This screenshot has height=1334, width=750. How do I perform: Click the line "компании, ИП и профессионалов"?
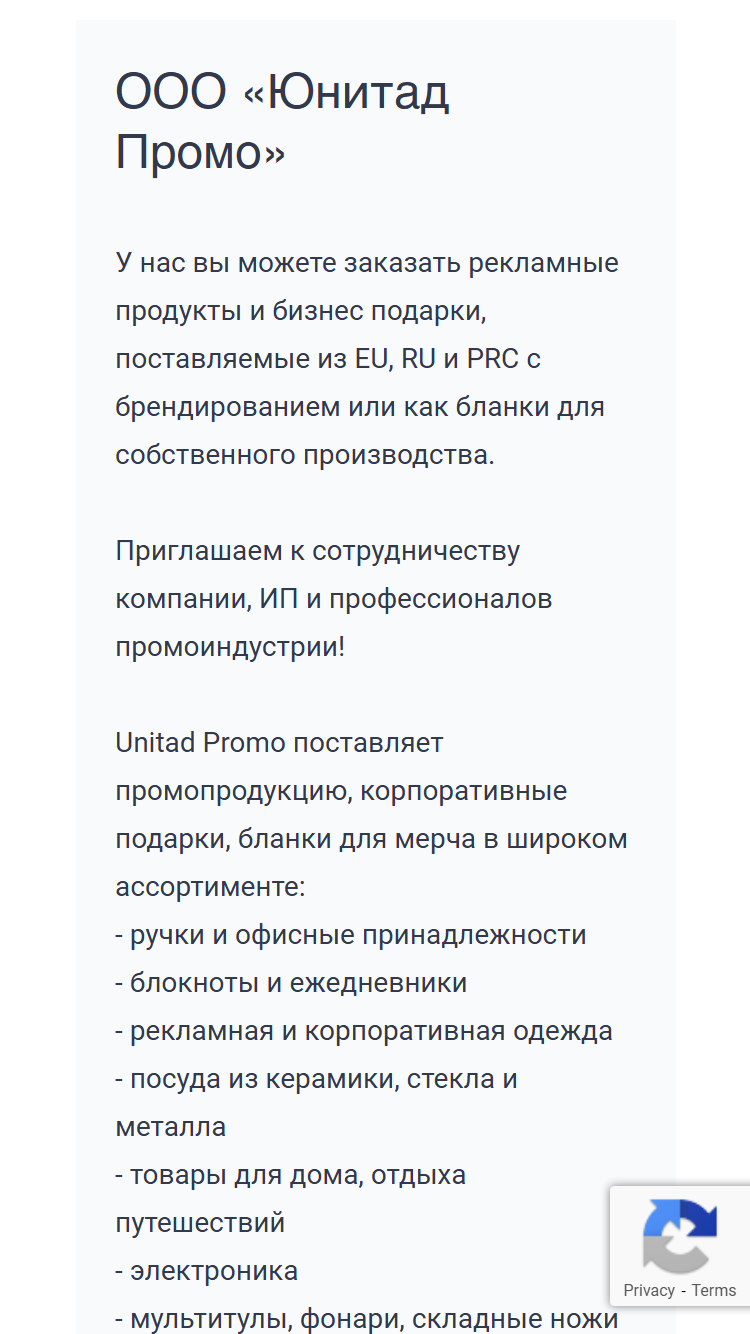334,599
